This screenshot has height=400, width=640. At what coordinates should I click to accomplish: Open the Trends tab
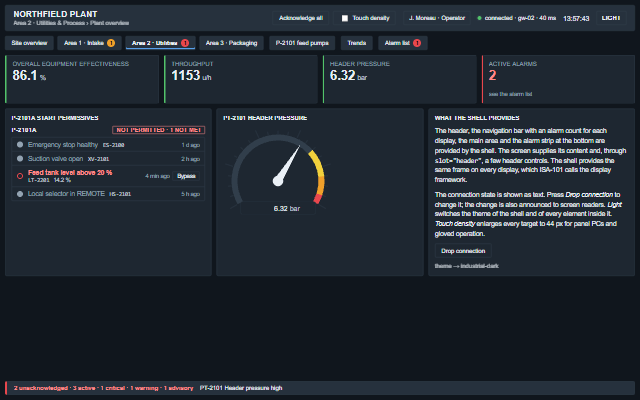point(356,43)
